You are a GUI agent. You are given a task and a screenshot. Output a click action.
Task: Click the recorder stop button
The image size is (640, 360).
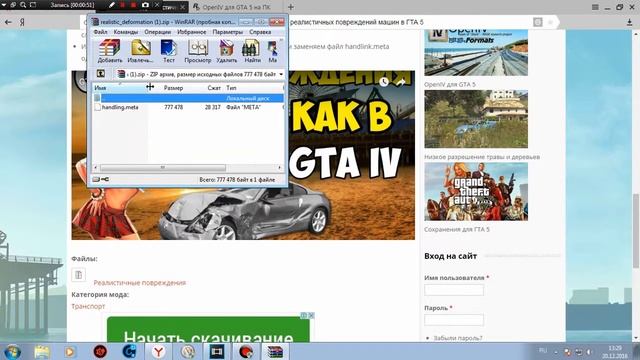point(133,5)
